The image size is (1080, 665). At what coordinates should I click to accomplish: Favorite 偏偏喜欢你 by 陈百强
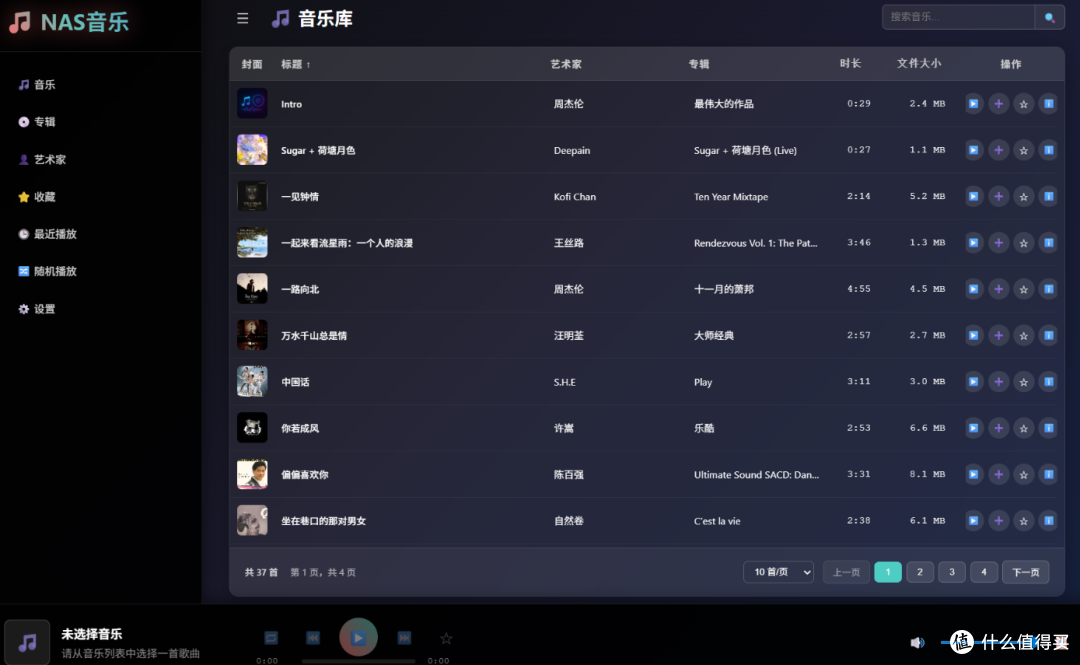[x=1024, y=474]
